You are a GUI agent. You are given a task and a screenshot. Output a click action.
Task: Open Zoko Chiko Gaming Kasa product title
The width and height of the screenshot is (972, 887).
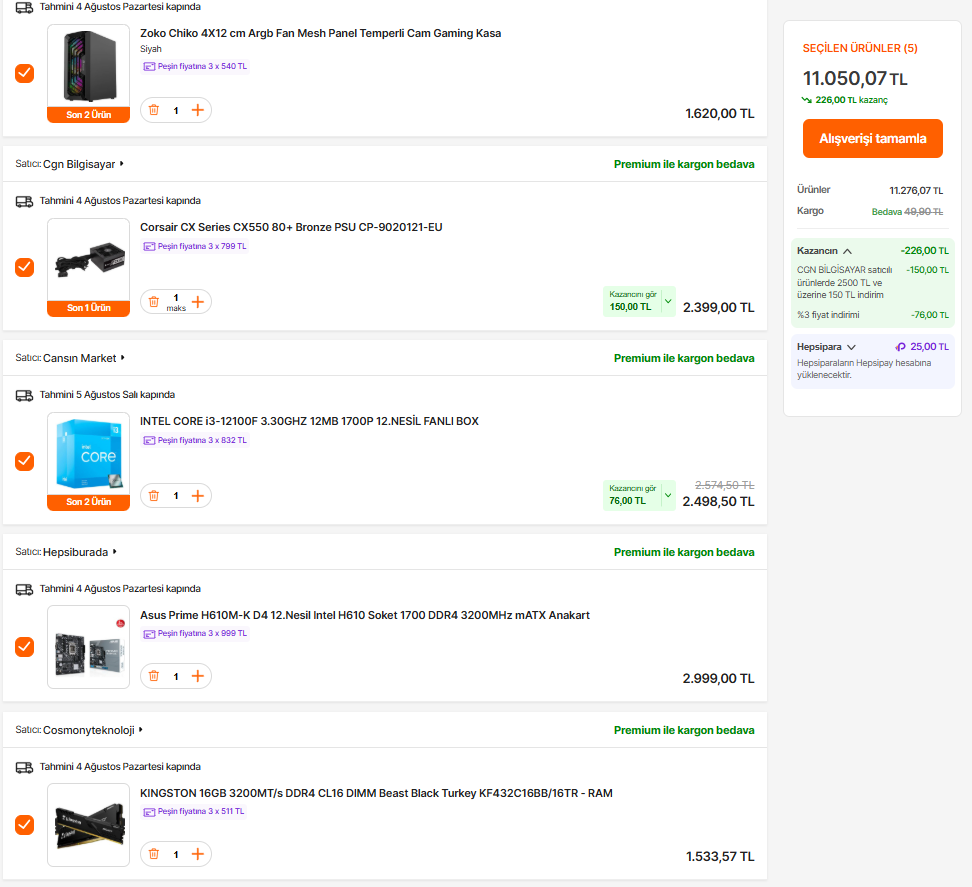(x=320, y=33)
